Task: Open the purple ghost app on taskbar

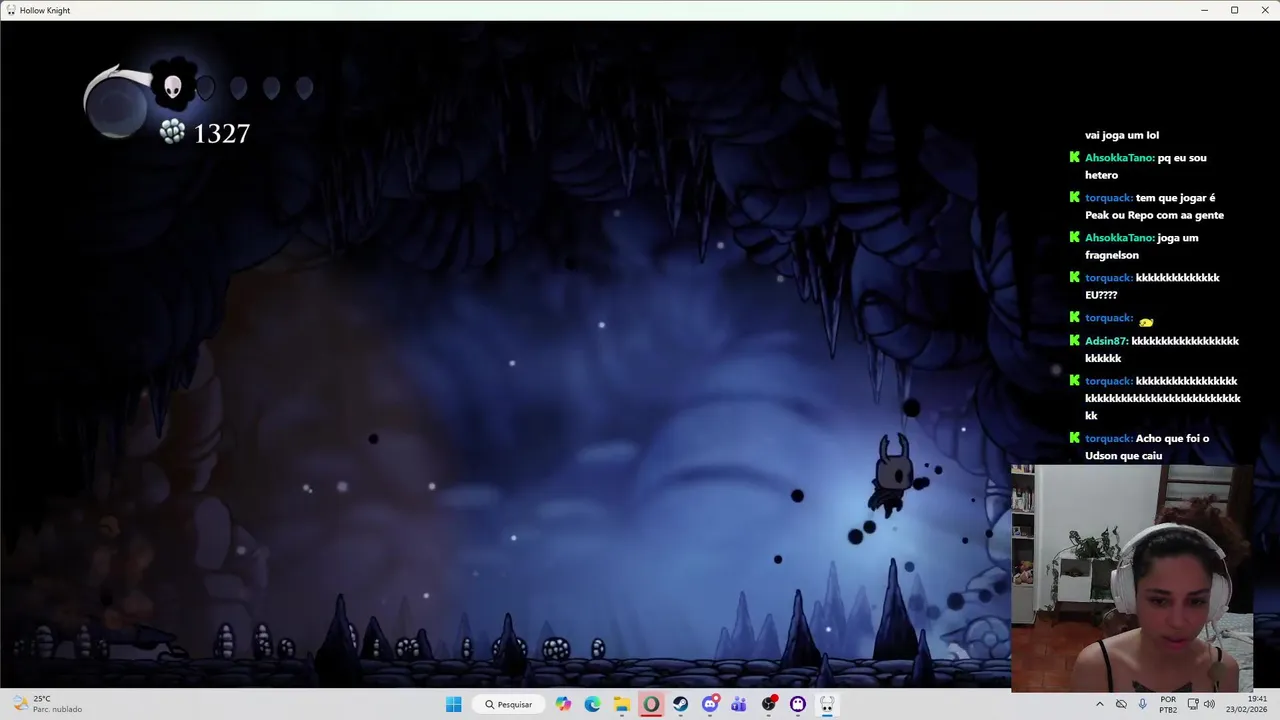Action: click(x=798, y=704)
